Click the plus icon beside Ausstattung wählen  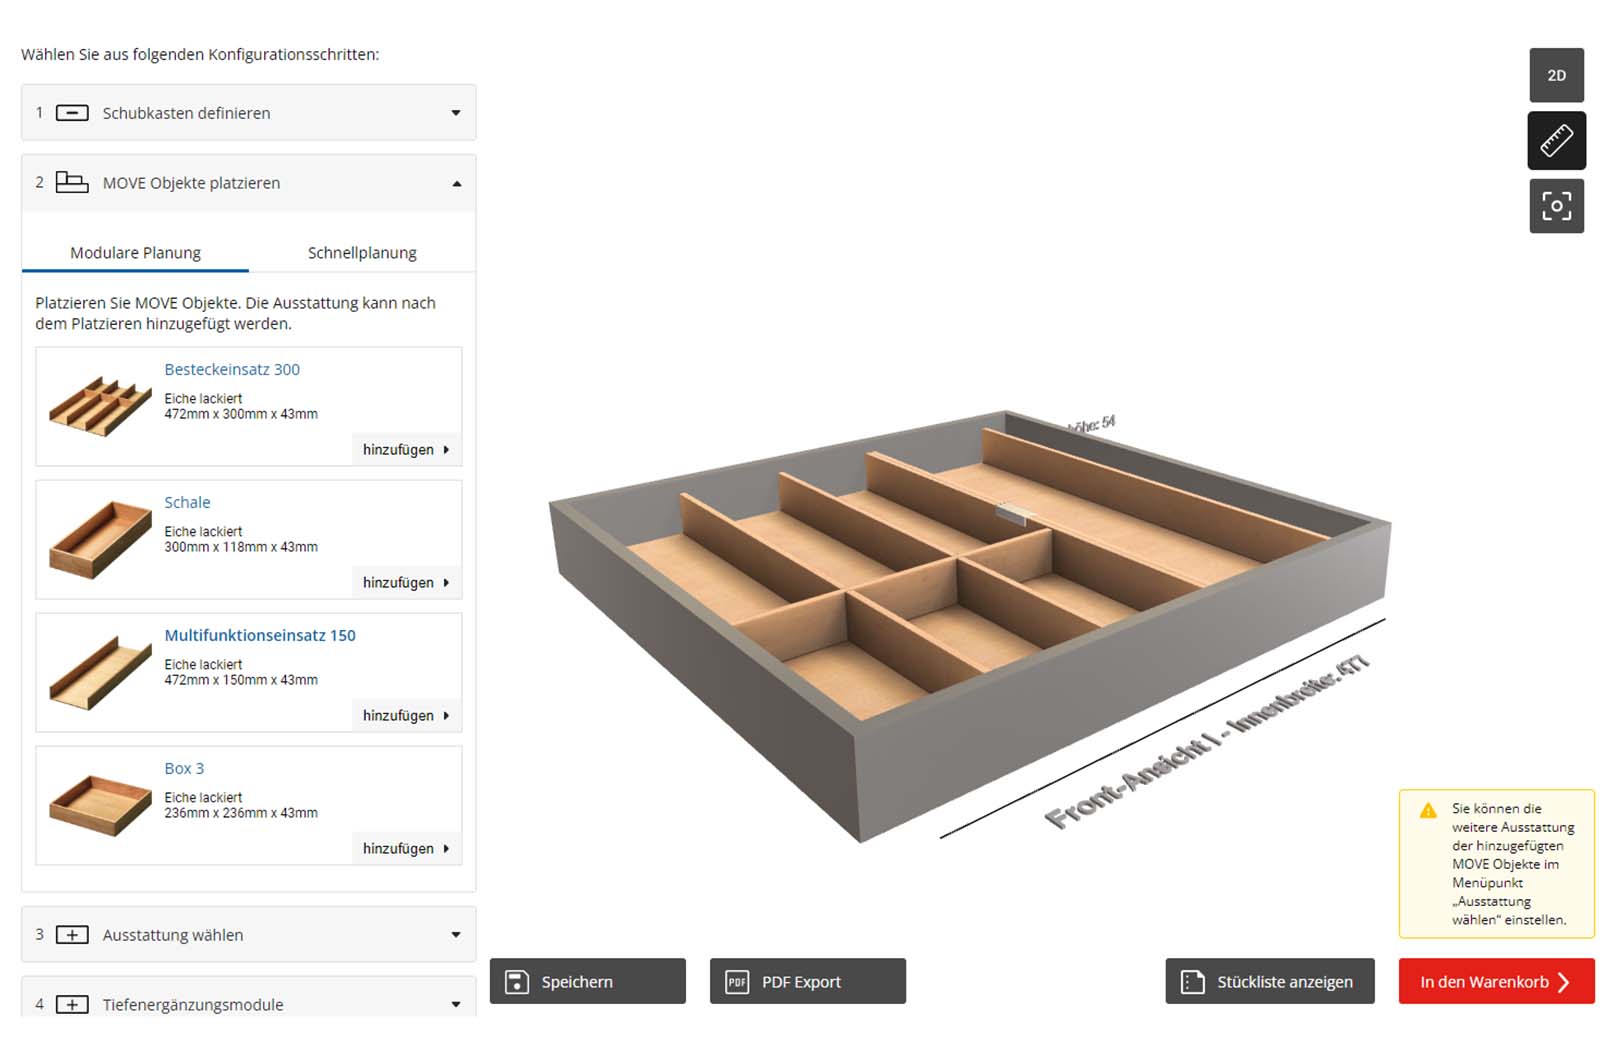tap(71, 934)
